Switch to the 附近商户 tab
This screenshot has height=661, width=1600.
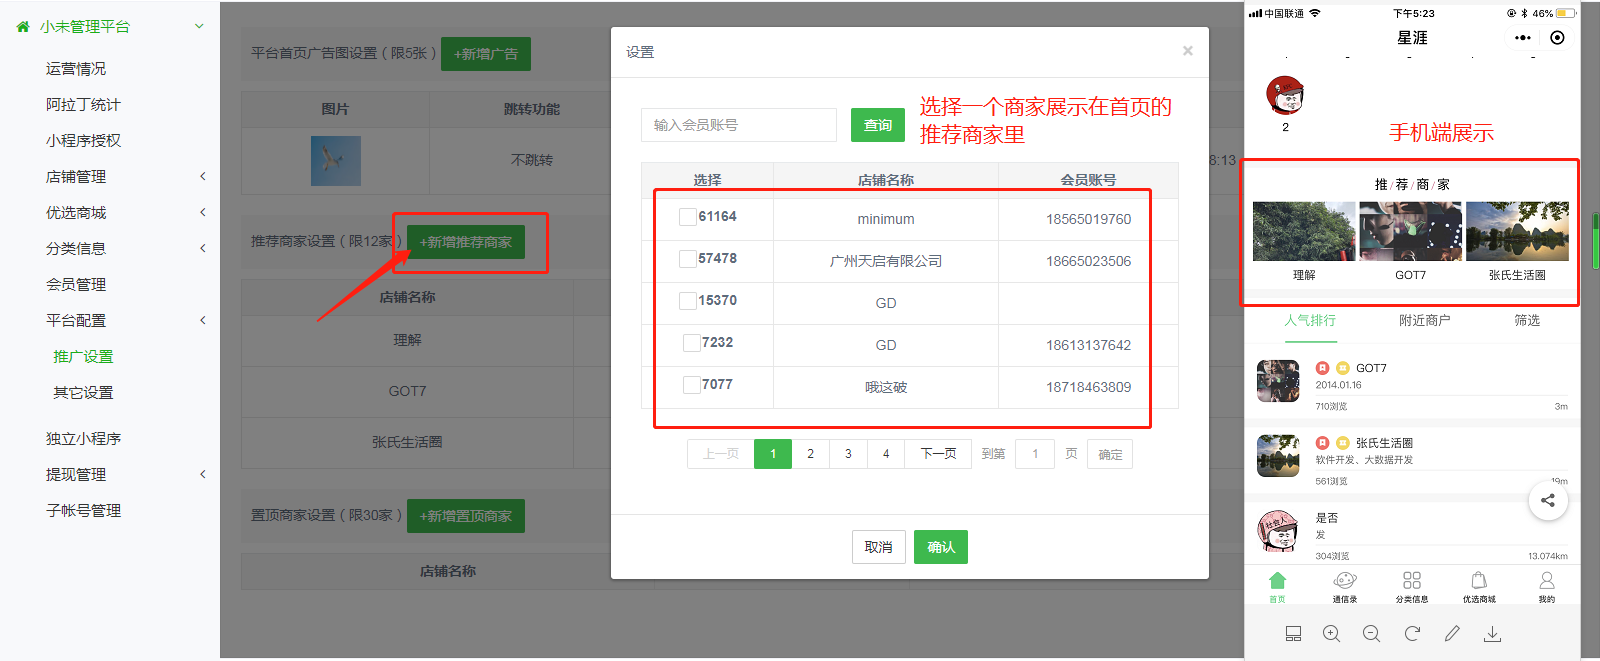pyautogui.click(x=1424, y=321)
